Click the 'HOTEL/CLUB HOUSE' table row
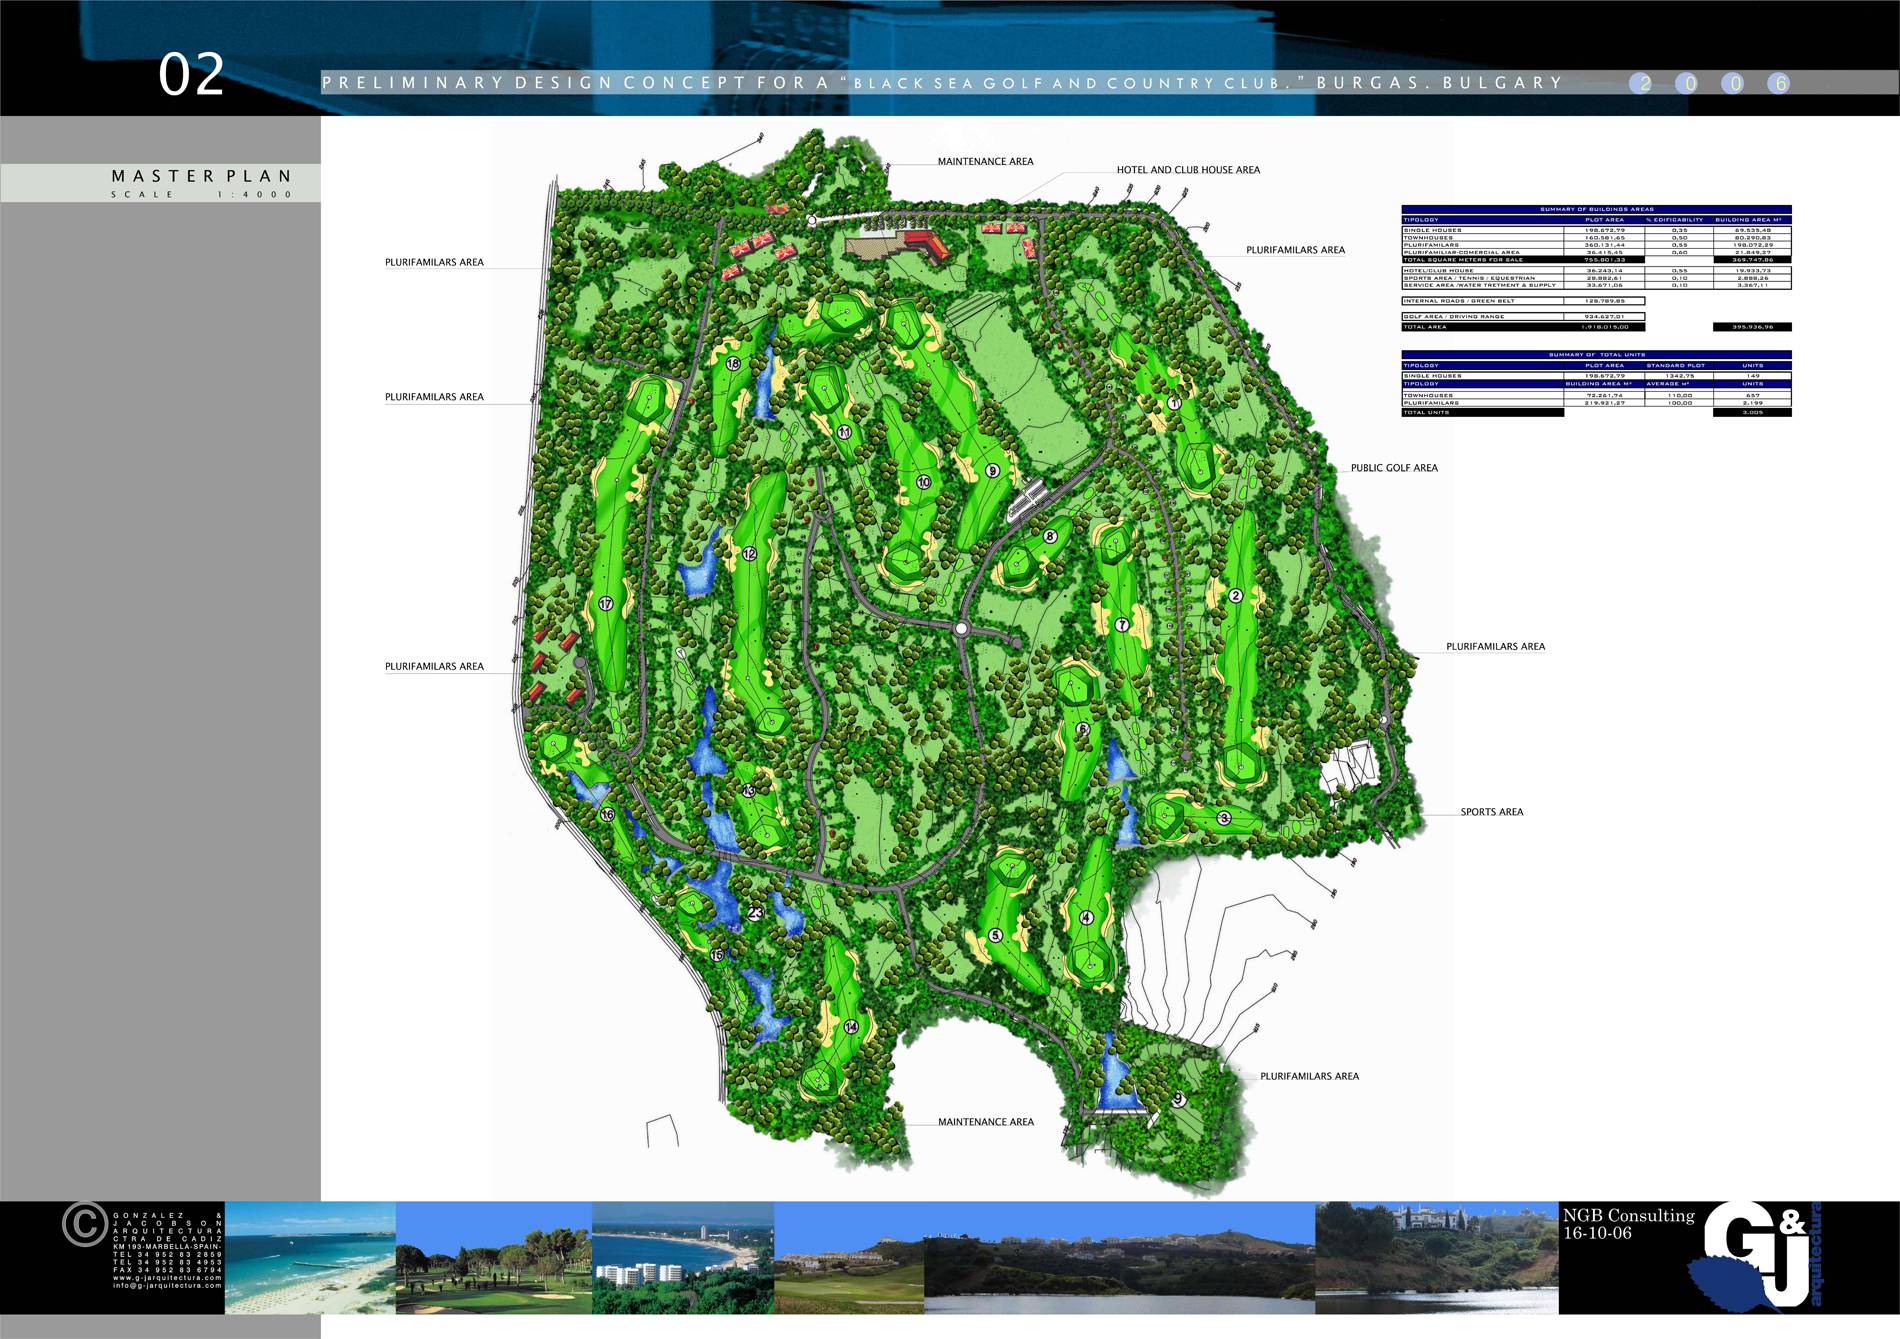Viewport: 1900px width, 1339px height. pyautogui.click(x=1596, y=270)
